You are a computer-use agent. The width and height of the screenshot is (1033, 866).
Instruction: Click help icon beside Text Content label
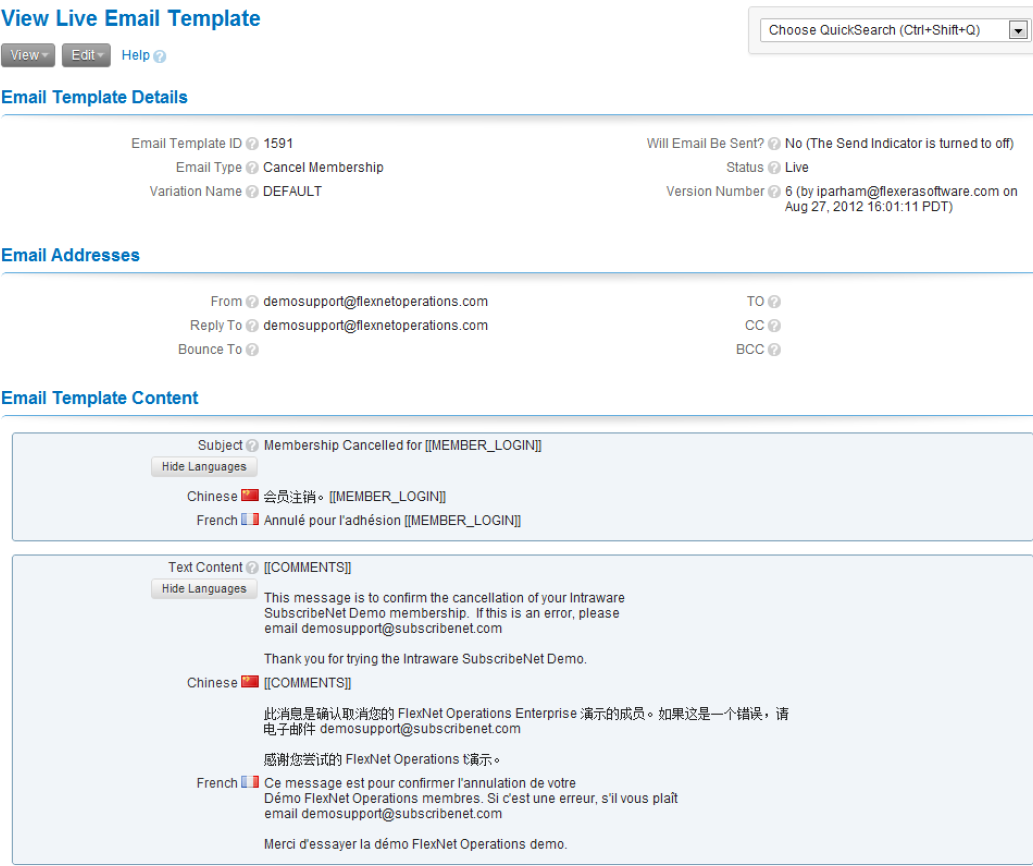pos(252,568)
